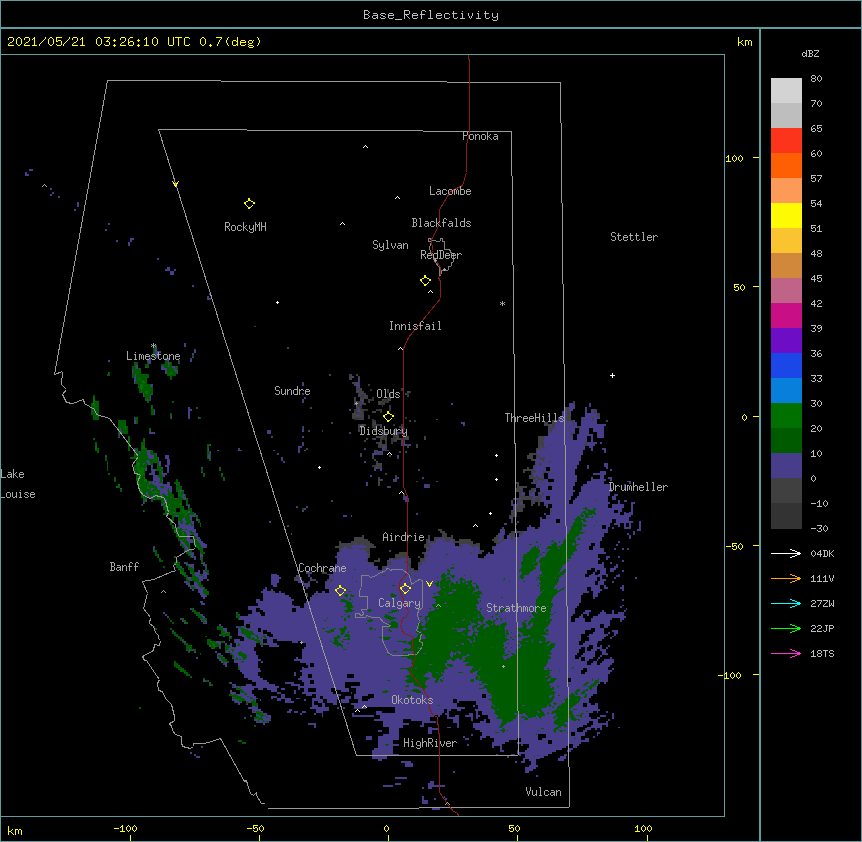Screen dimensions: 862x842
Task: Click the Didsbury city label
Action: [x=383, y=431]
